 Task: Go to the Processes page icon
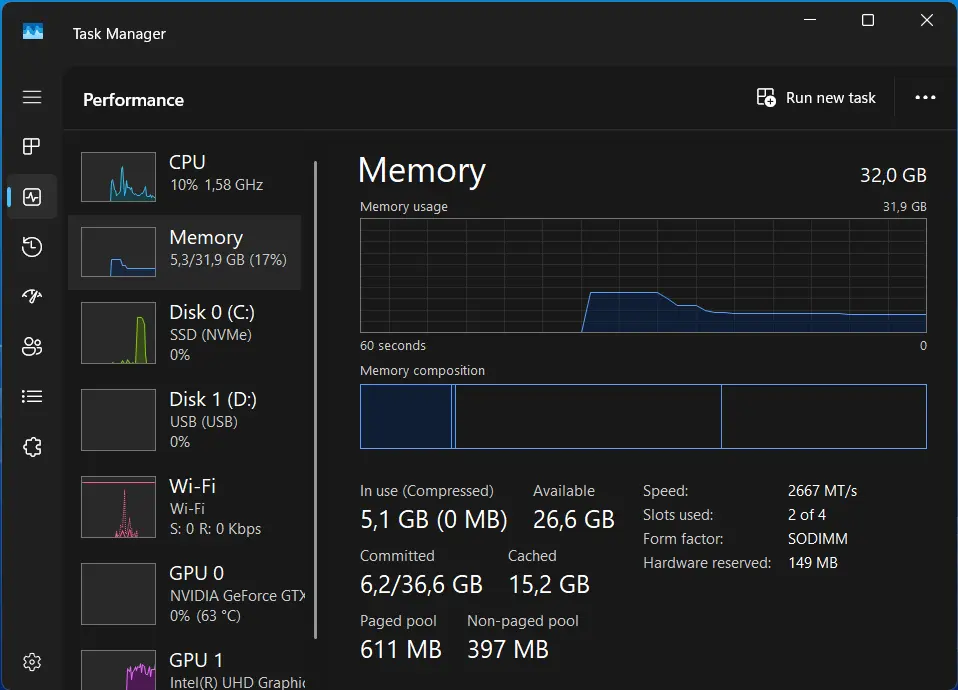32,147
